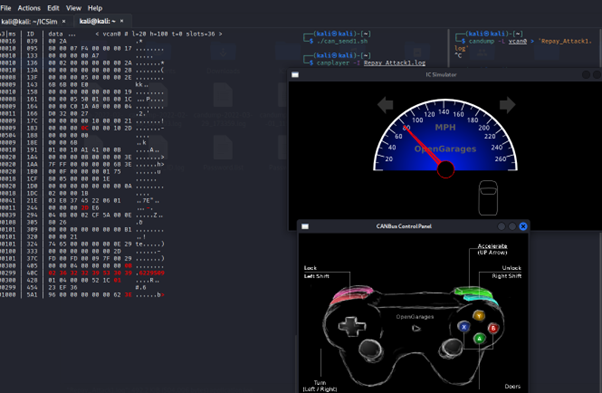Click the Doors label in control panel
This screenshot has width=602, height=393.
(513, 386)
